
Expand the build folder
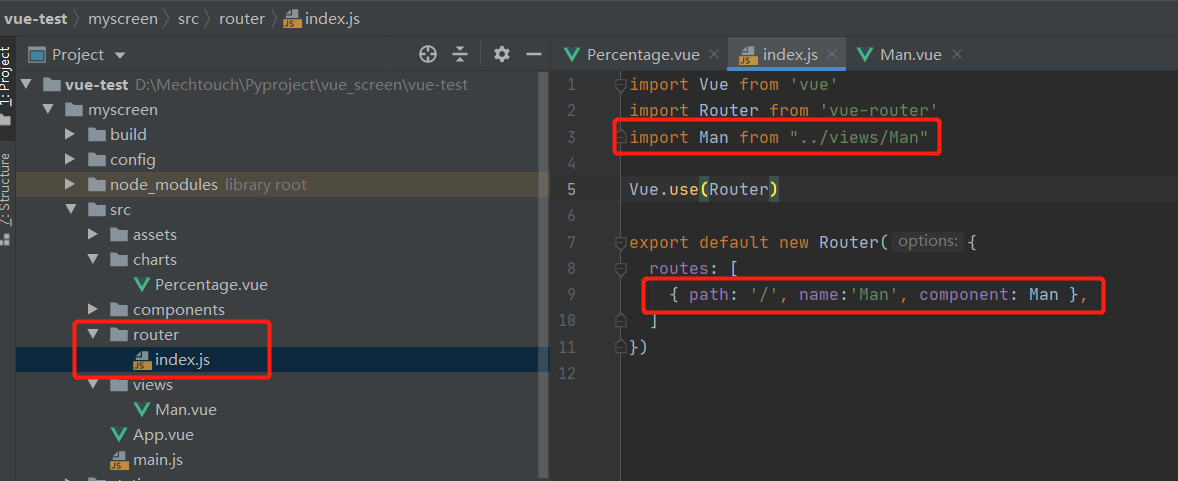click(70, 134)
